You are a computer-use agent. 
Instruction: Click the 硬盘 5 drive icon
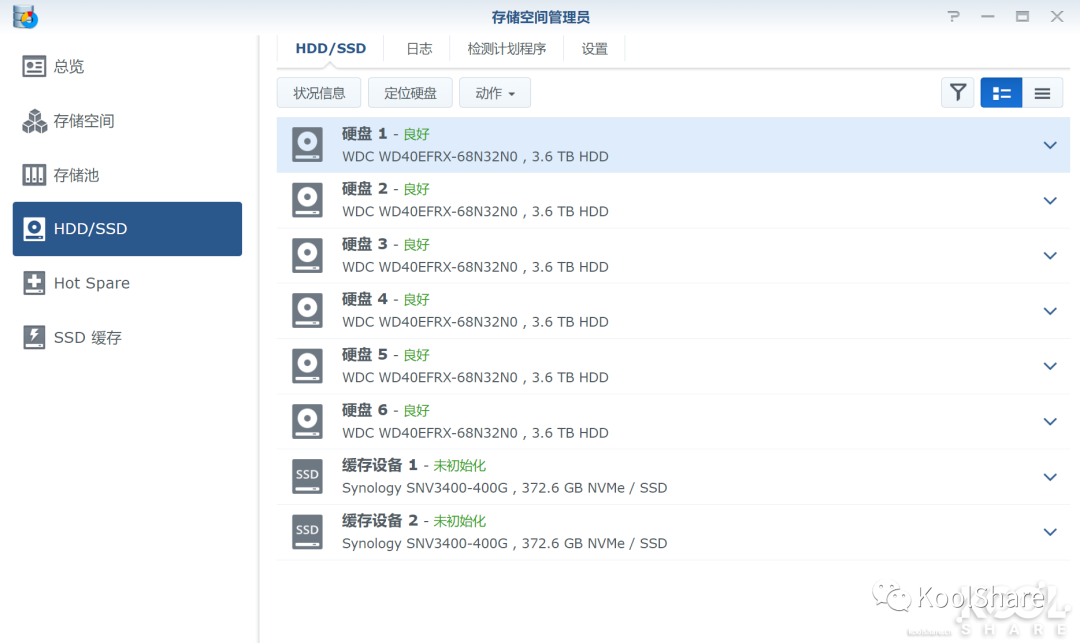[307, 366]
